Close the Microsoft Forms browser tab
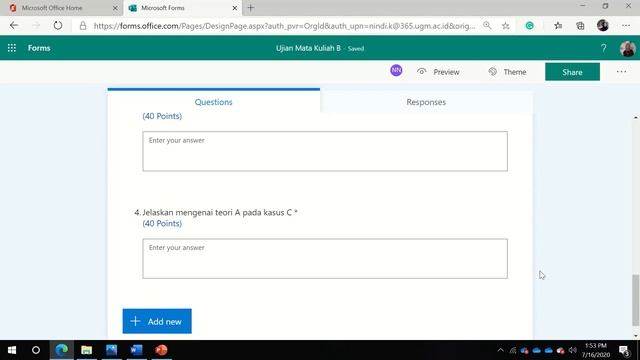This screenshot has width=640, height=360. [x=235, y=8]
